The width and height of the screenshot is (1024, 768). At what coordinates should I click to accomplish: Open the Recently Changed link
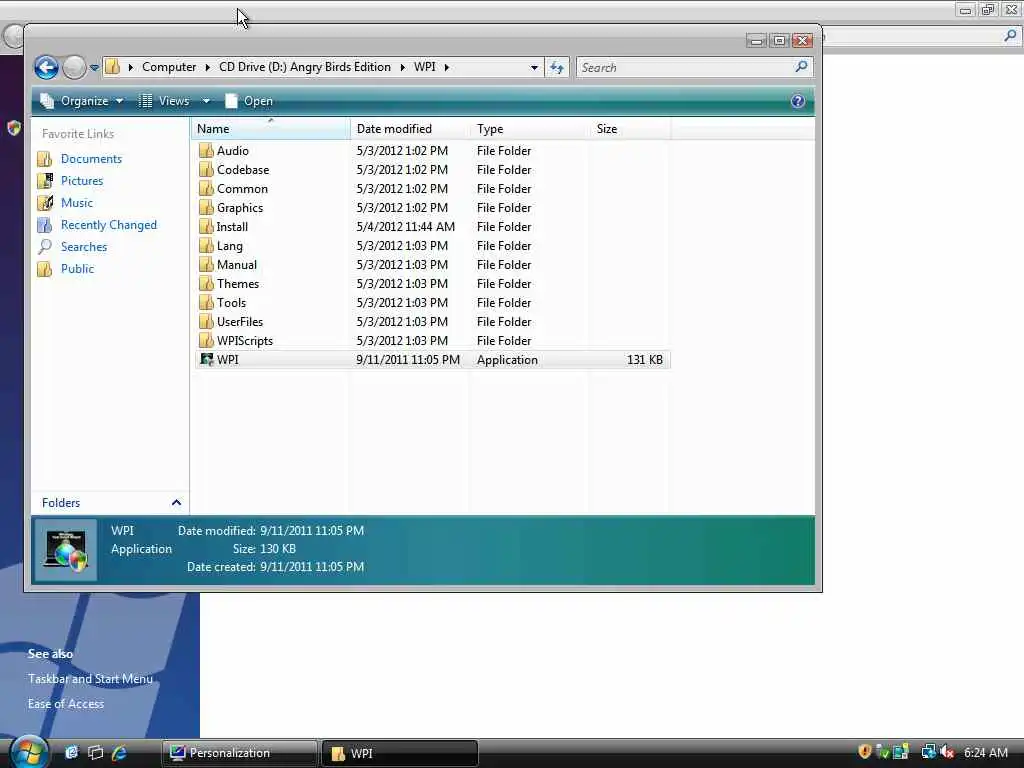tap(108, 225)
